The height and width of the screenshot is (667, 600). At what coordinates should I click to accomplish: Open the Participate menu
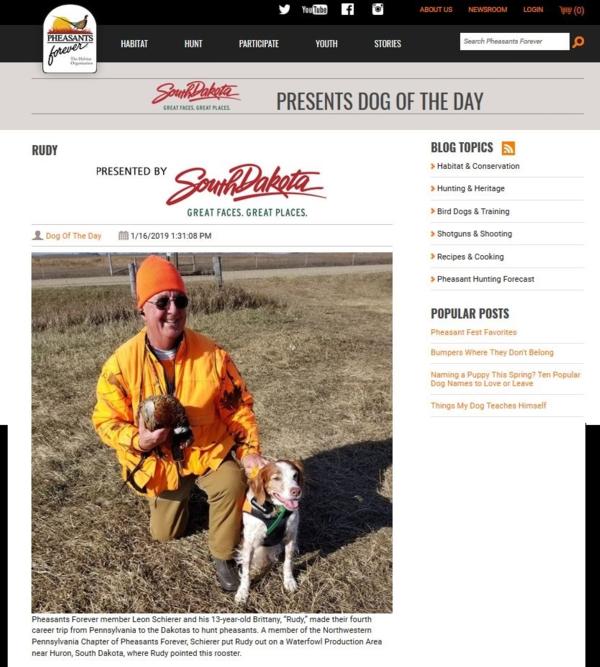(x=259, y=44)
